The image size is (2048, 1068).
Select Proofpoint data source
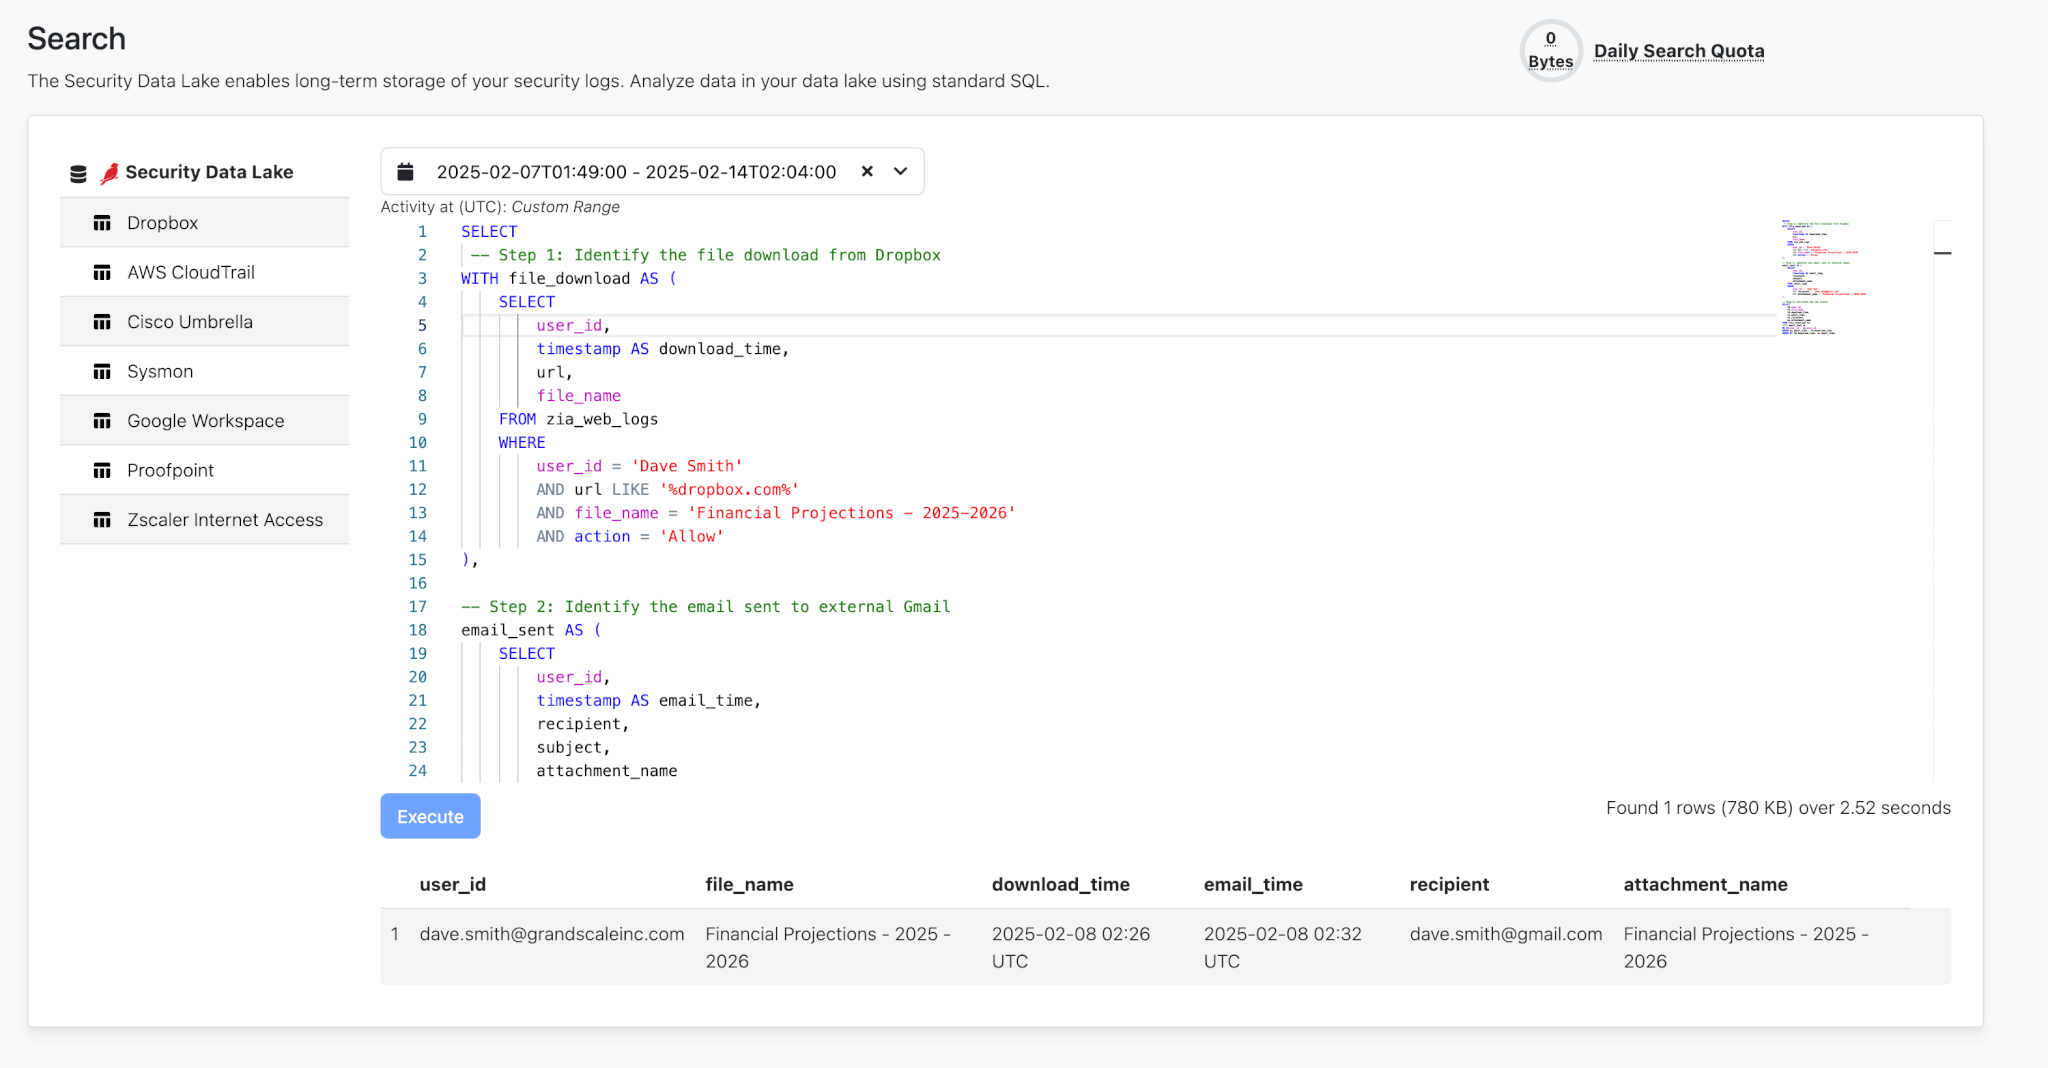204,470
